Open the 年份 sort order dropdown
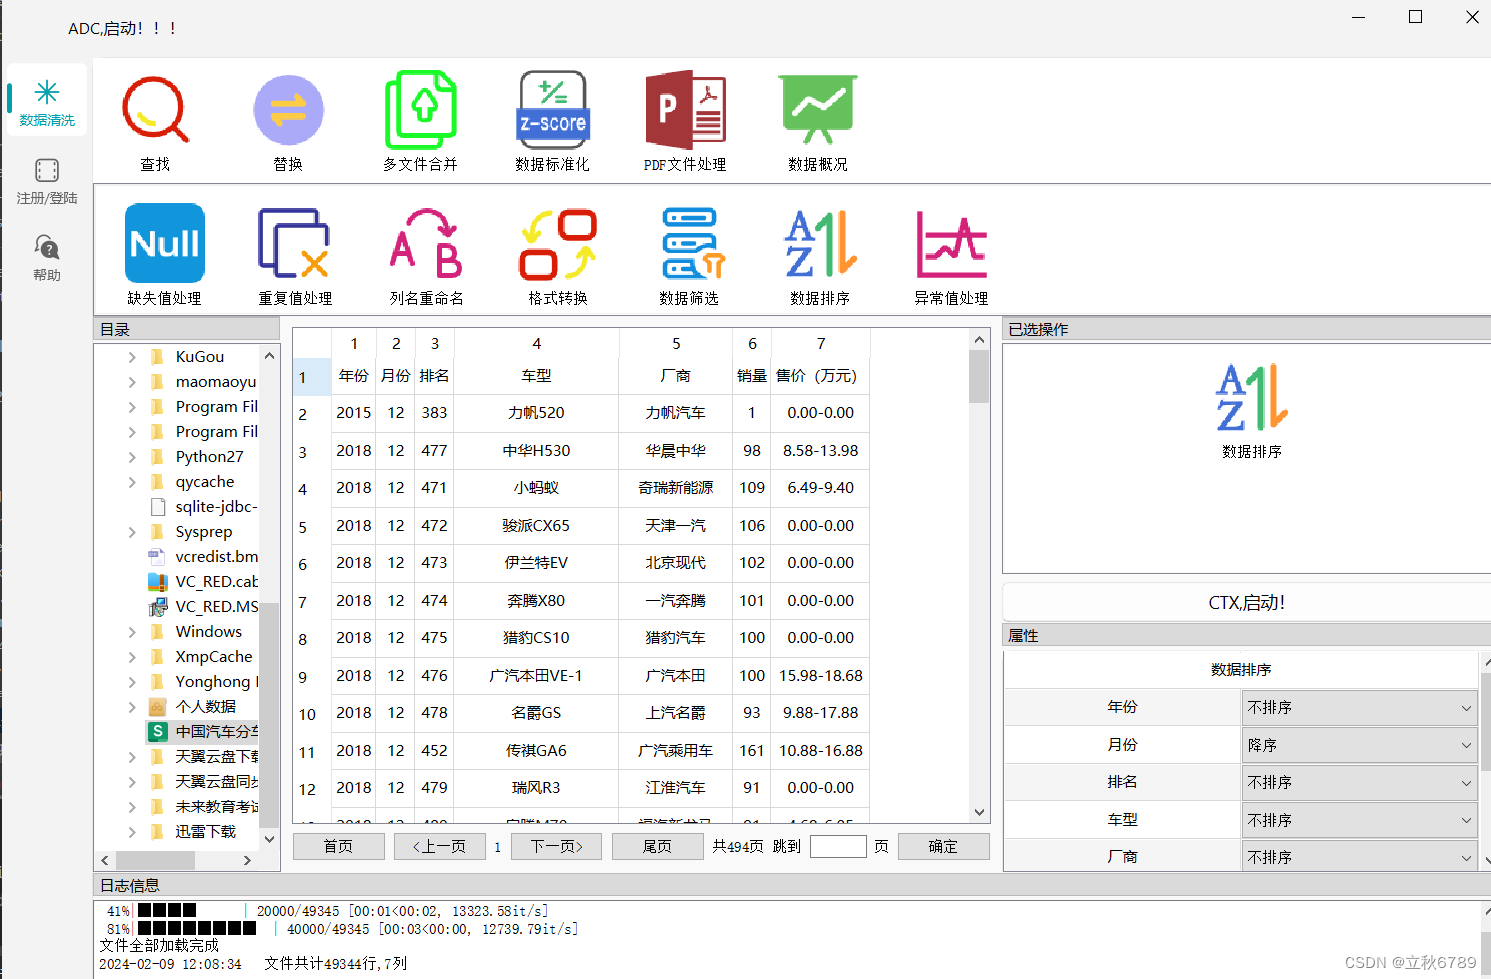 1359,706
